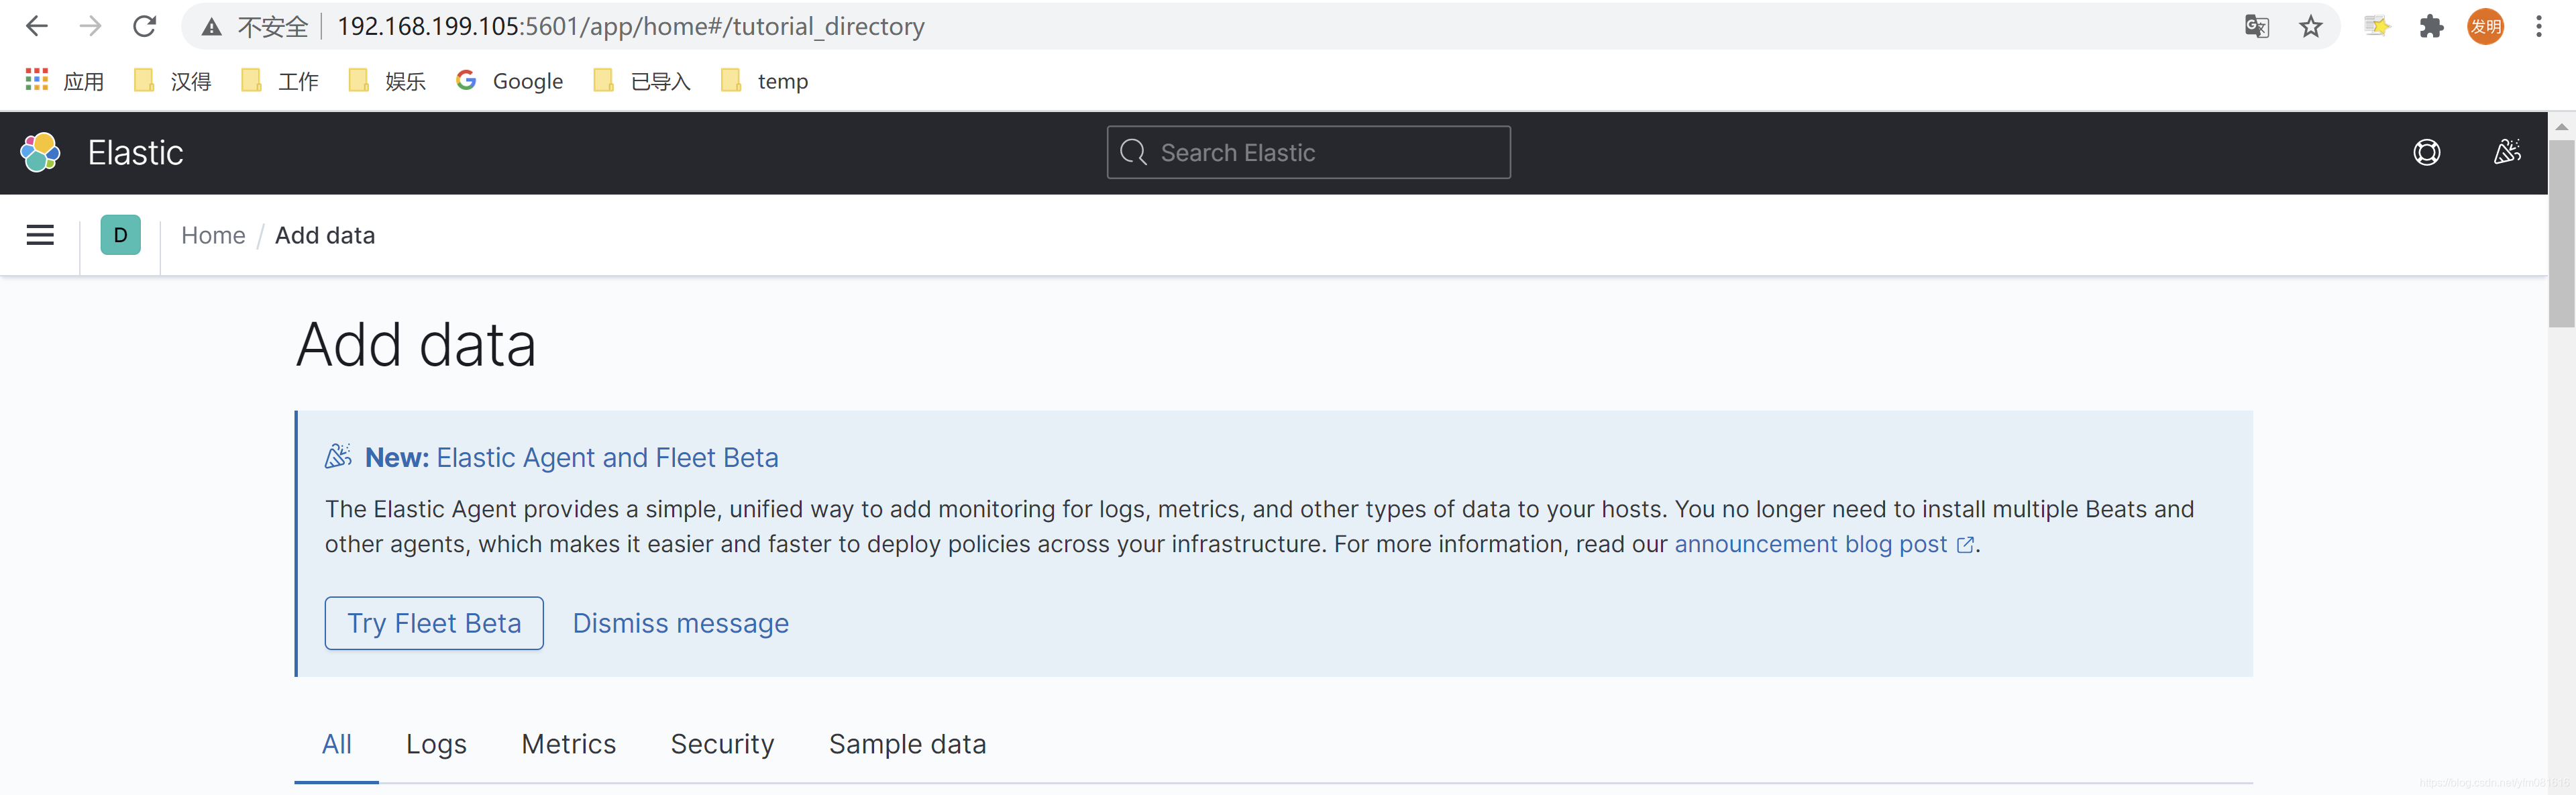
Task: Open the browser extensions puzzle icon
Action: tap(2431, 26)
